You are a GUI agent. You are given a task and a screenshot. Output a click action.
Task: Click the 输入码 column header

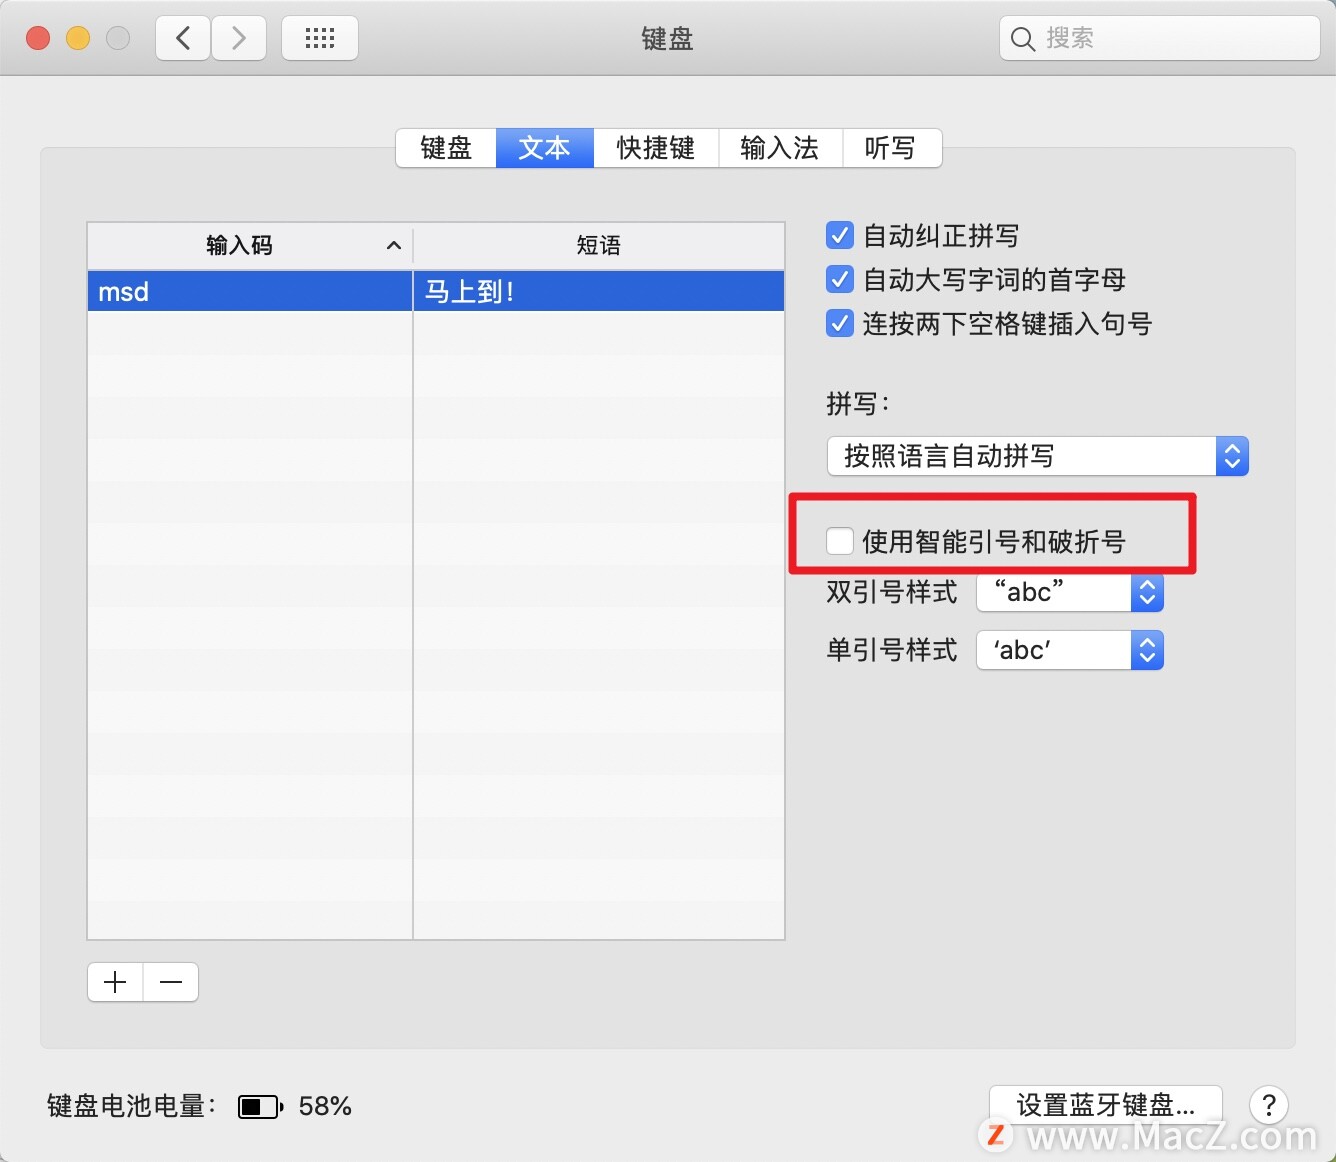tap(250, 245)
